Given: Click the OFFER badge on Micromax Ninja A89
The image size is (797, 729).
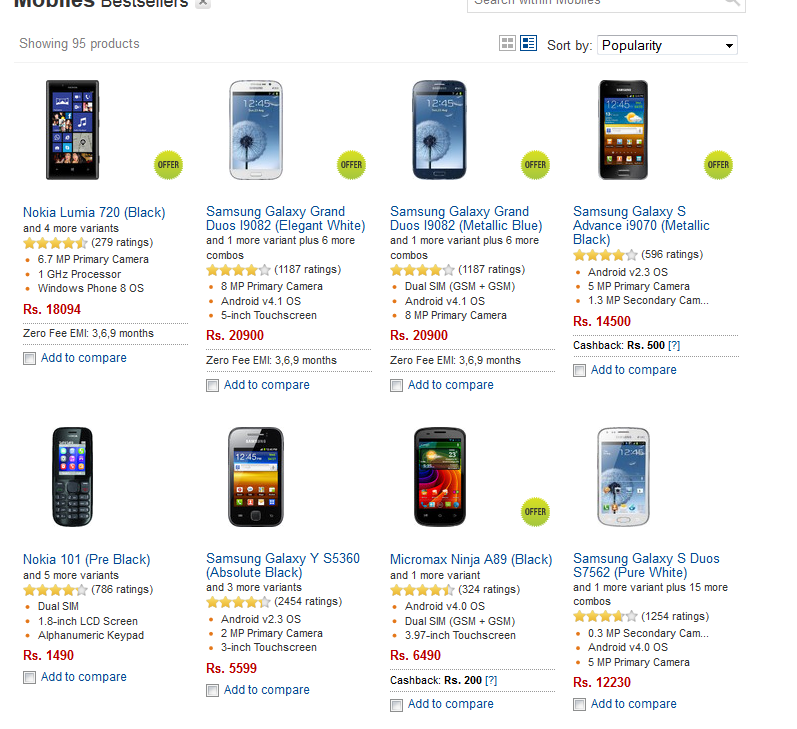Looking at the screenshot, I should 535,511.
